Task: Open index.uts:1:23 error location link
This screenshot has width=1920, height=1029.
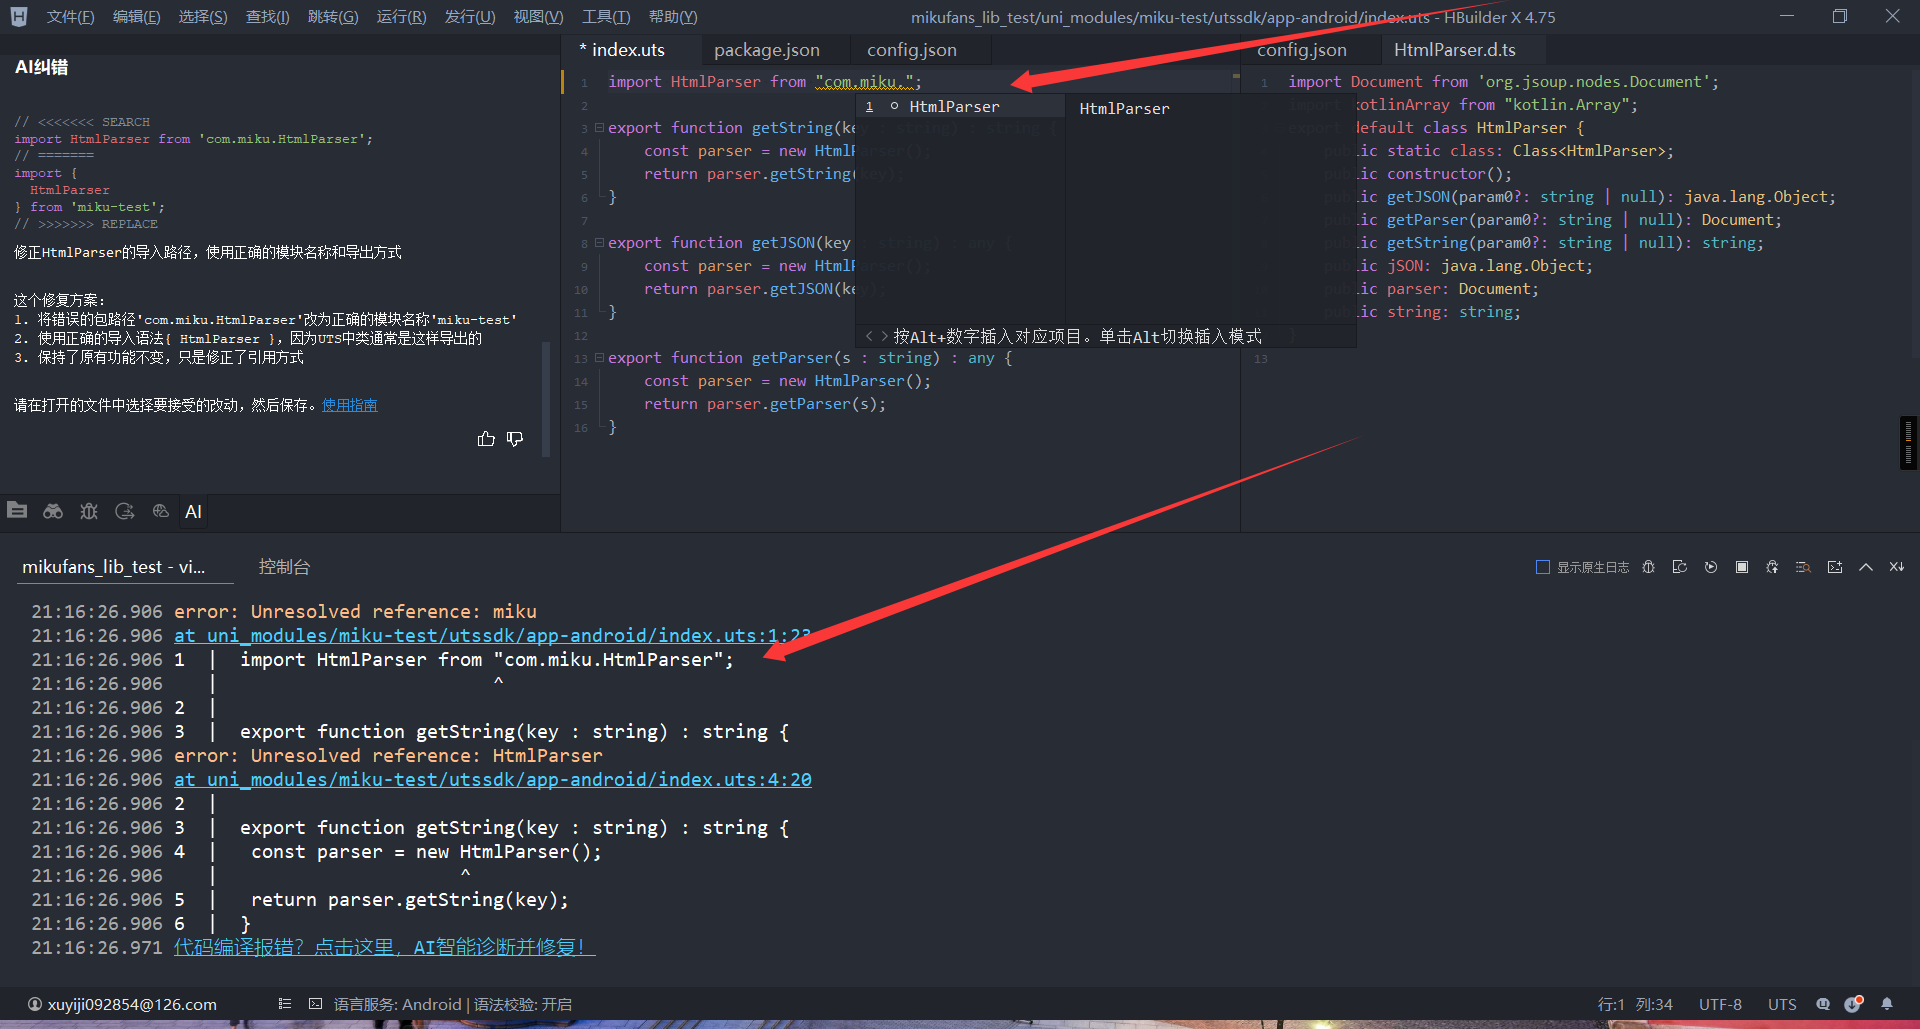Action: pos(493,636)
